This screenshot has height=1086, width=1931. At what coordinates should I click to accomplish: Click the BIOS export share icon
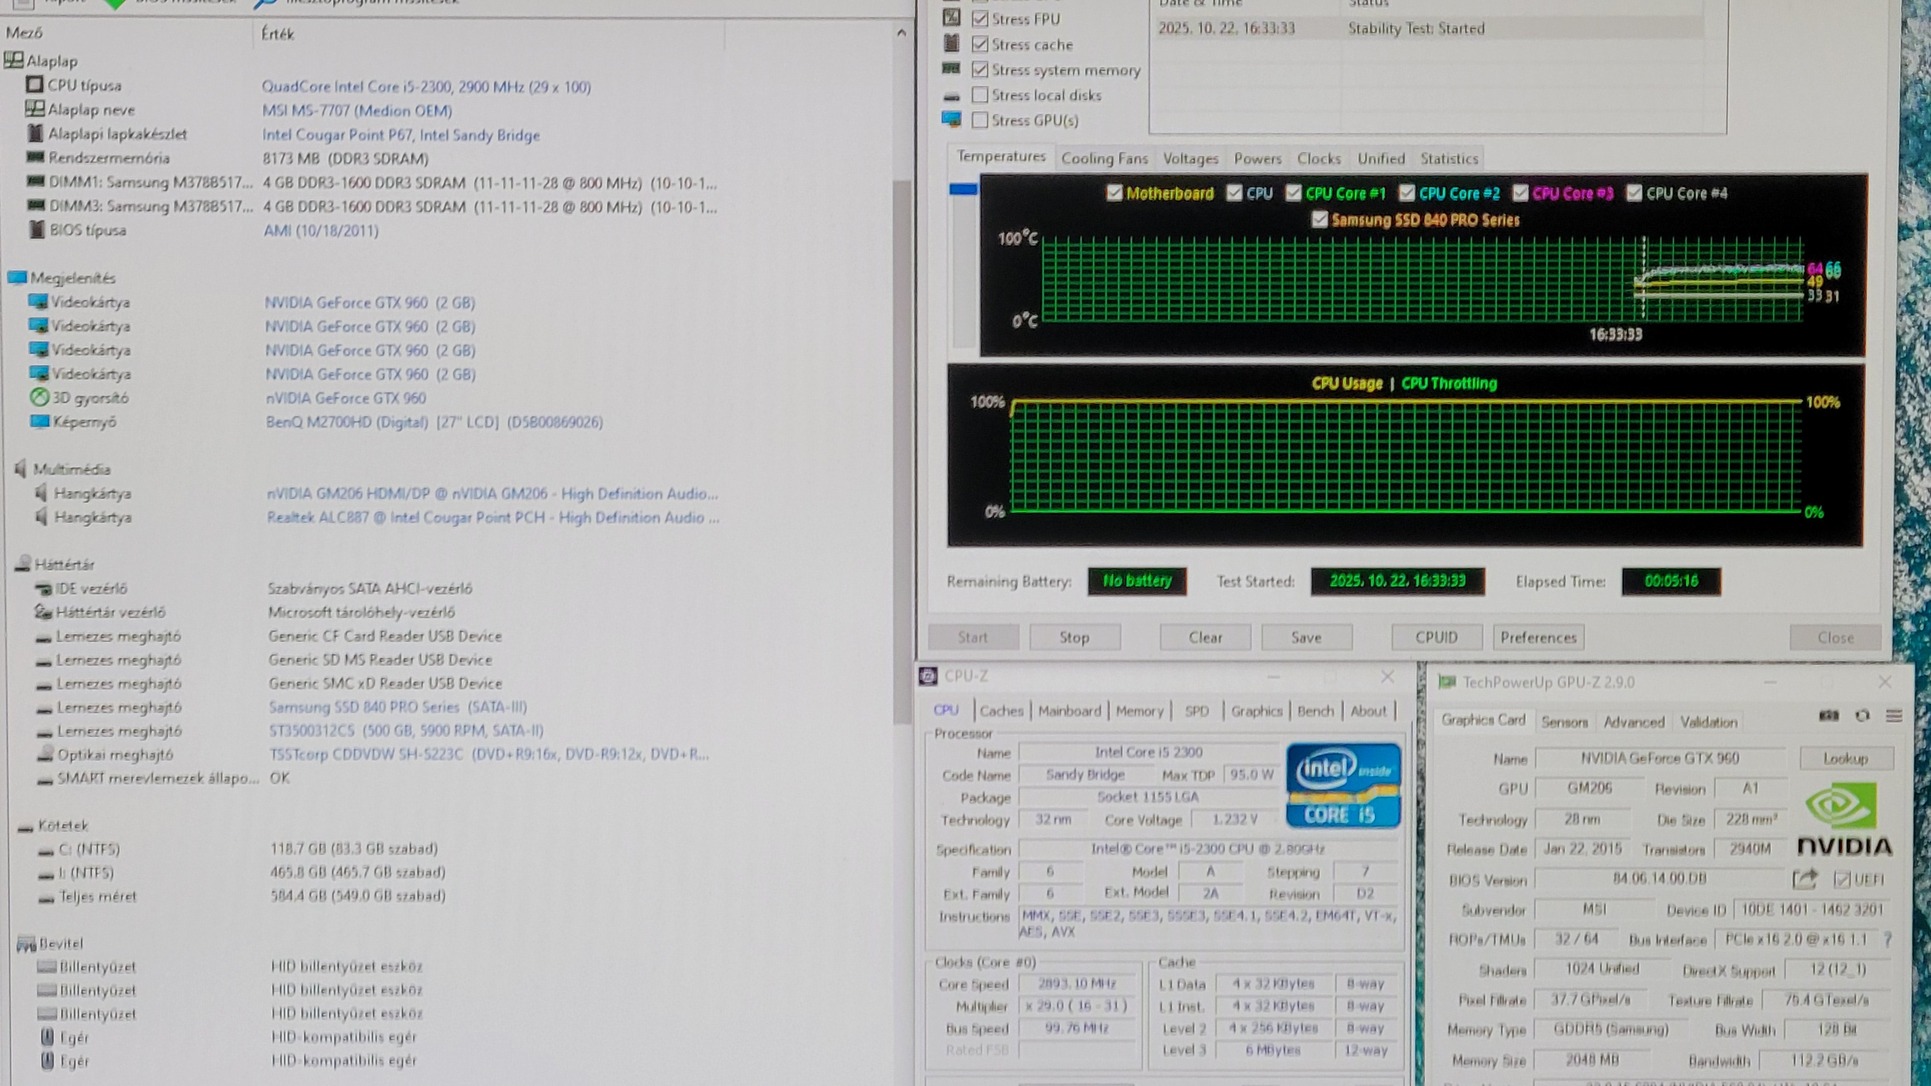click(x=1805, y=879)
